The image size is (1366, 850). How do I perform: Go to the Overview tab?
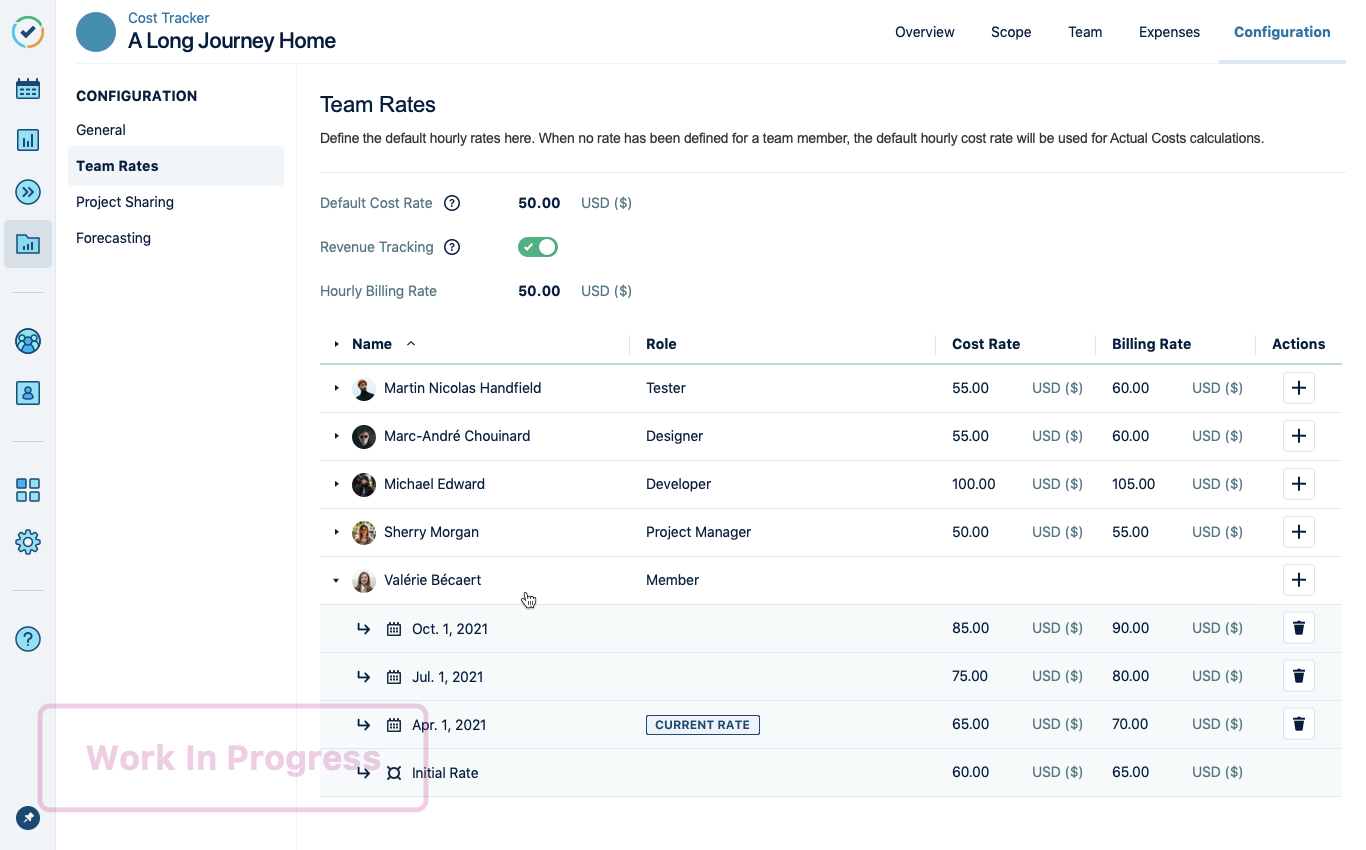(924, 32)
